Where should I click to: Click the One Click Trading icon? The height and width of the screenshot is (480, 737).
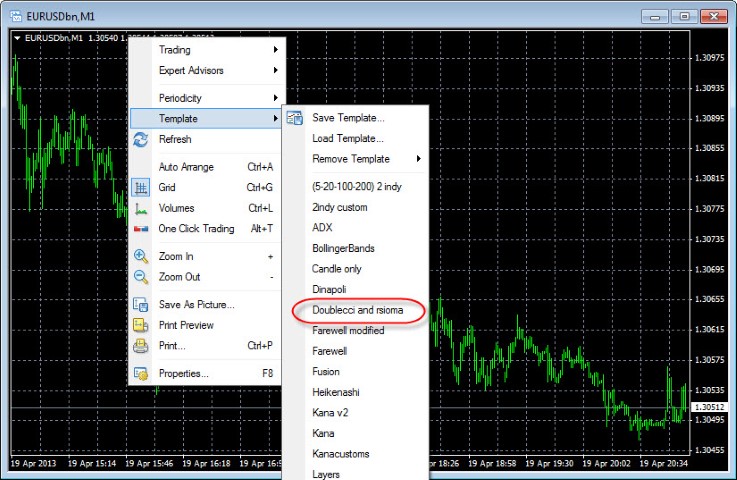(x=141, y=229)
